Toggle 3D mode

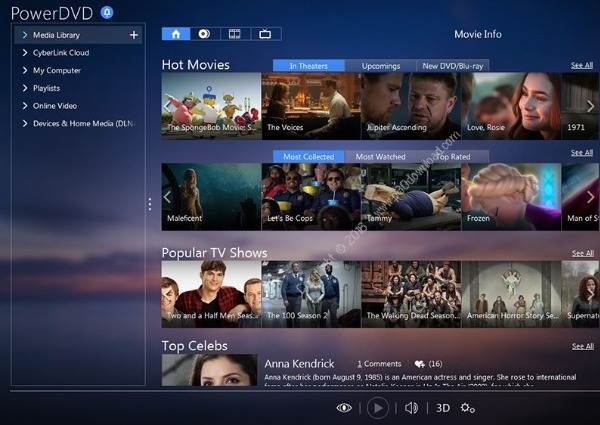coord(443,408)
